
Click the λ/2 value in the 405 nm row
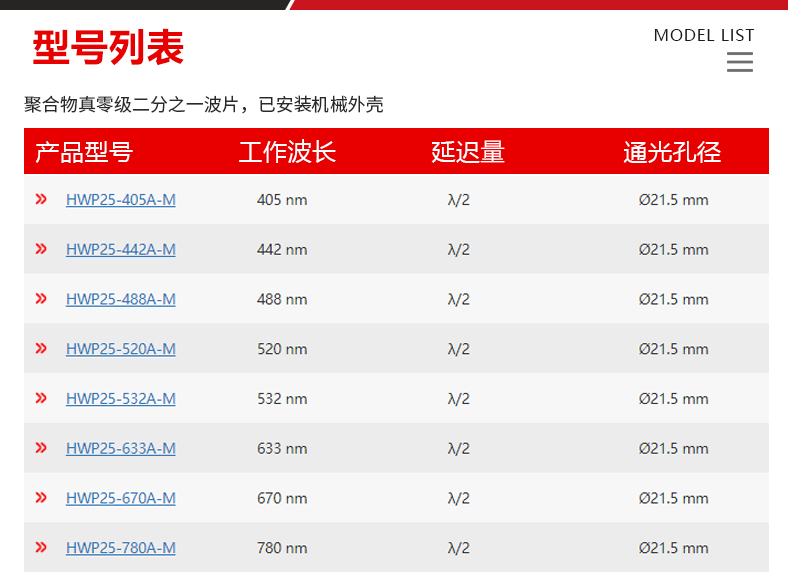pyautogui.click(x=458, y=200)
